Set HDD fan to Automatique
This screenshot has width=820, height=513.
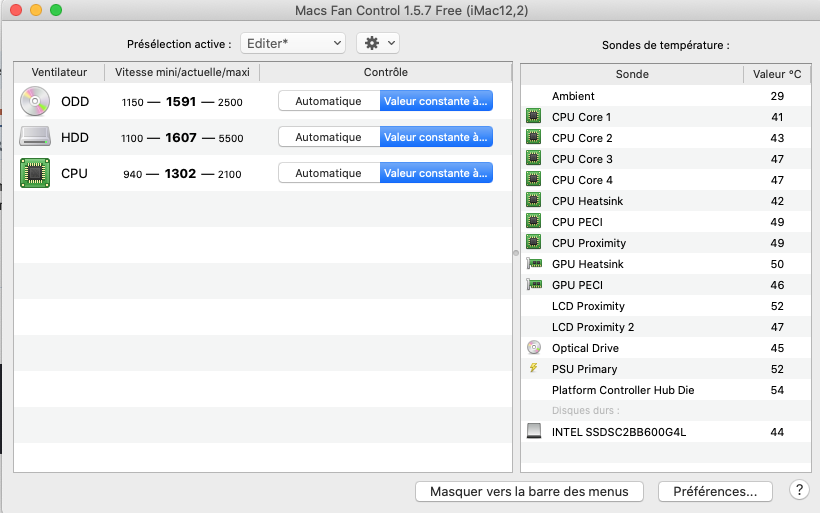click(x=328, y=137)
